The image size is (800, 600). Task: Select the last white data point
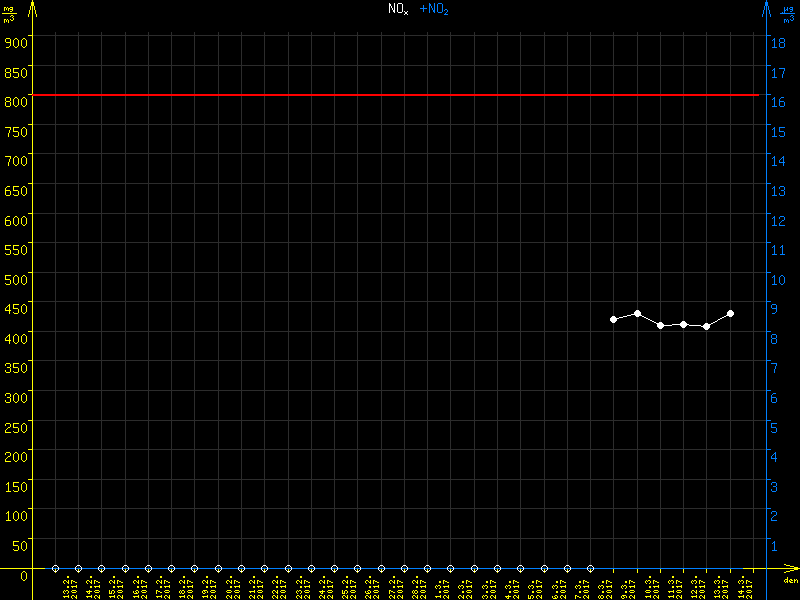click(x=731, y=313)
